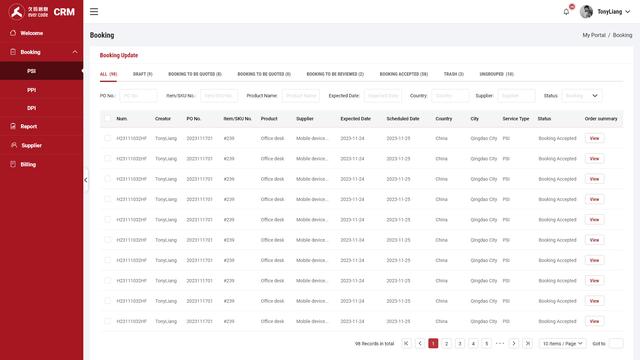The image size is (640, 360).
Task: Go to the next results page
Action: pos(514,343)
